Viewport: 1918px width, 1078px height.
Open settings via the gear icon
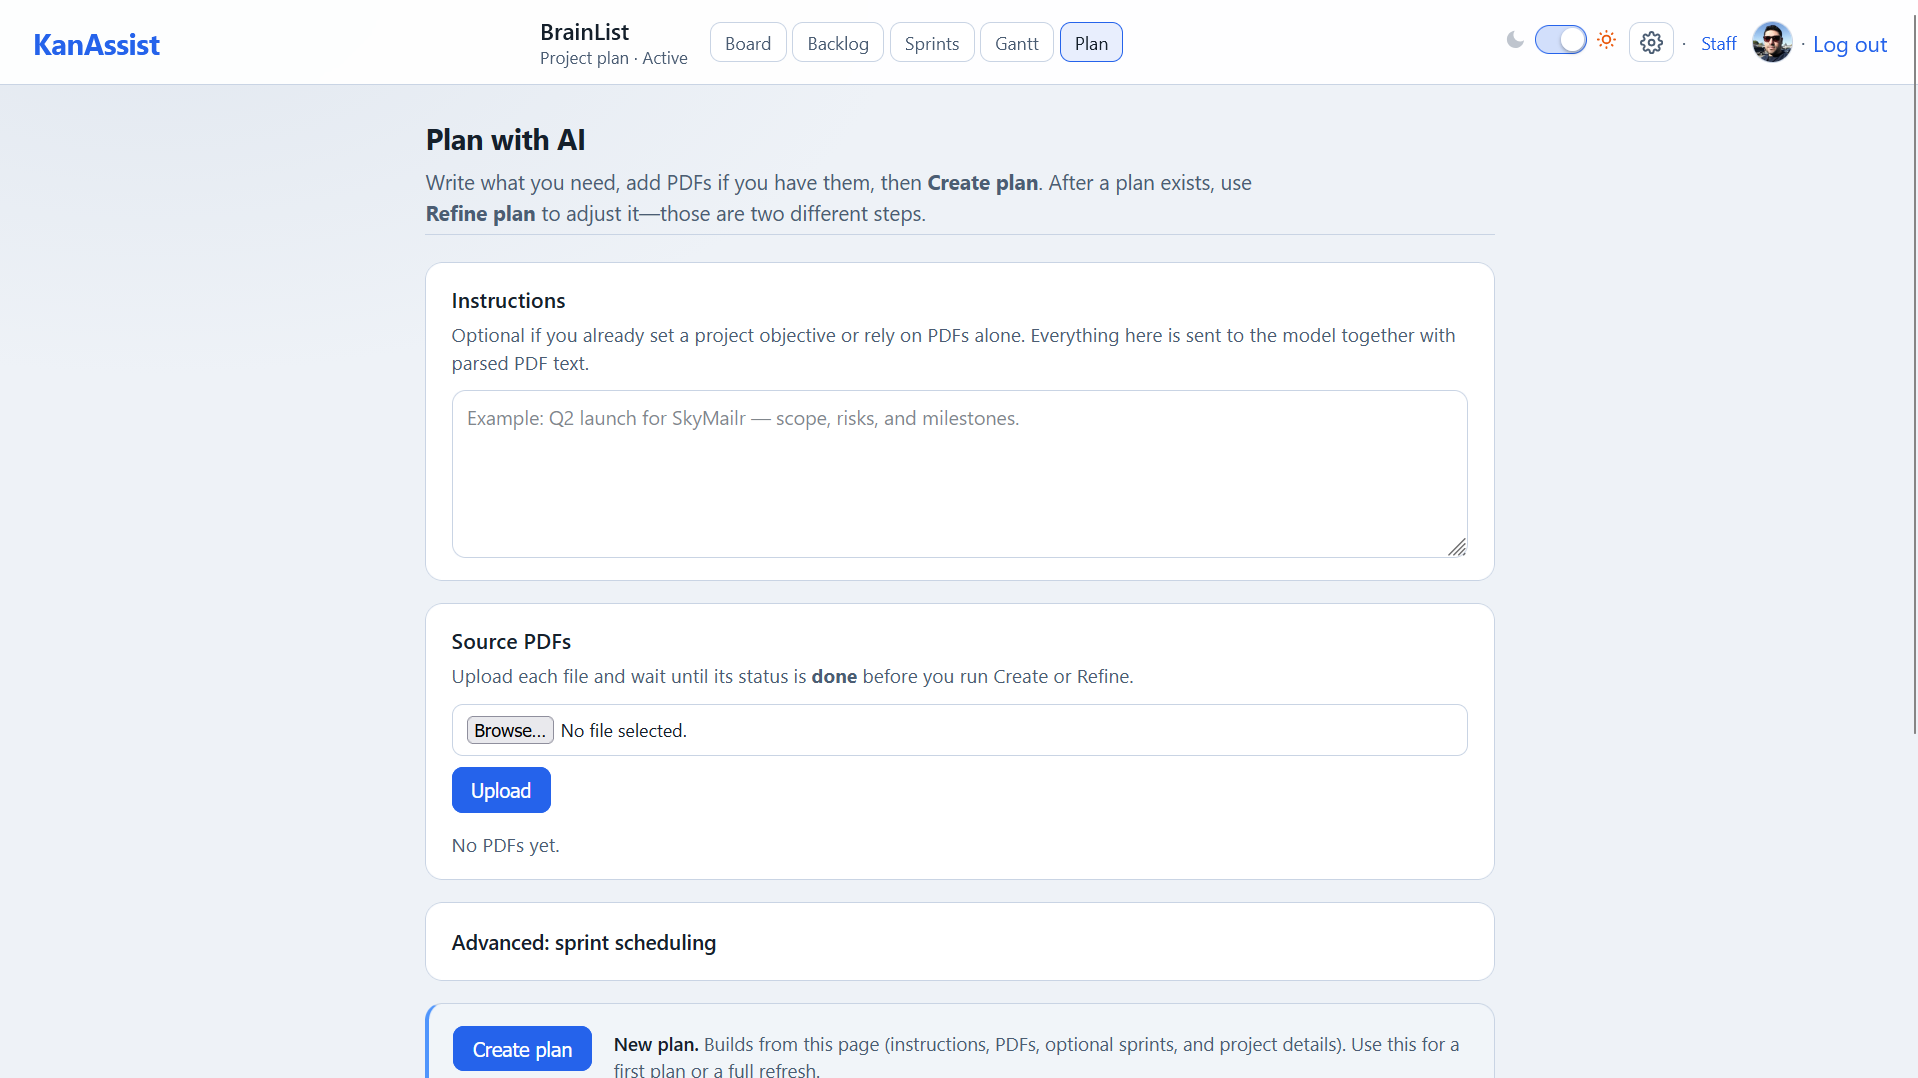click(x=1651, y=43)
